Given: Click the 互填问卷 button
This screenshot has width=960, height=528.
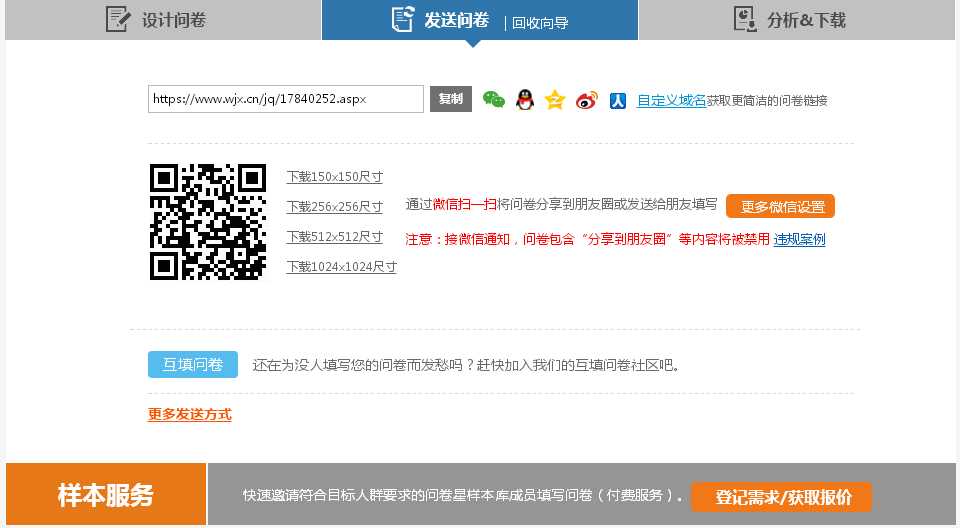Looking at the screenshot, I should [x=193, y=364].
